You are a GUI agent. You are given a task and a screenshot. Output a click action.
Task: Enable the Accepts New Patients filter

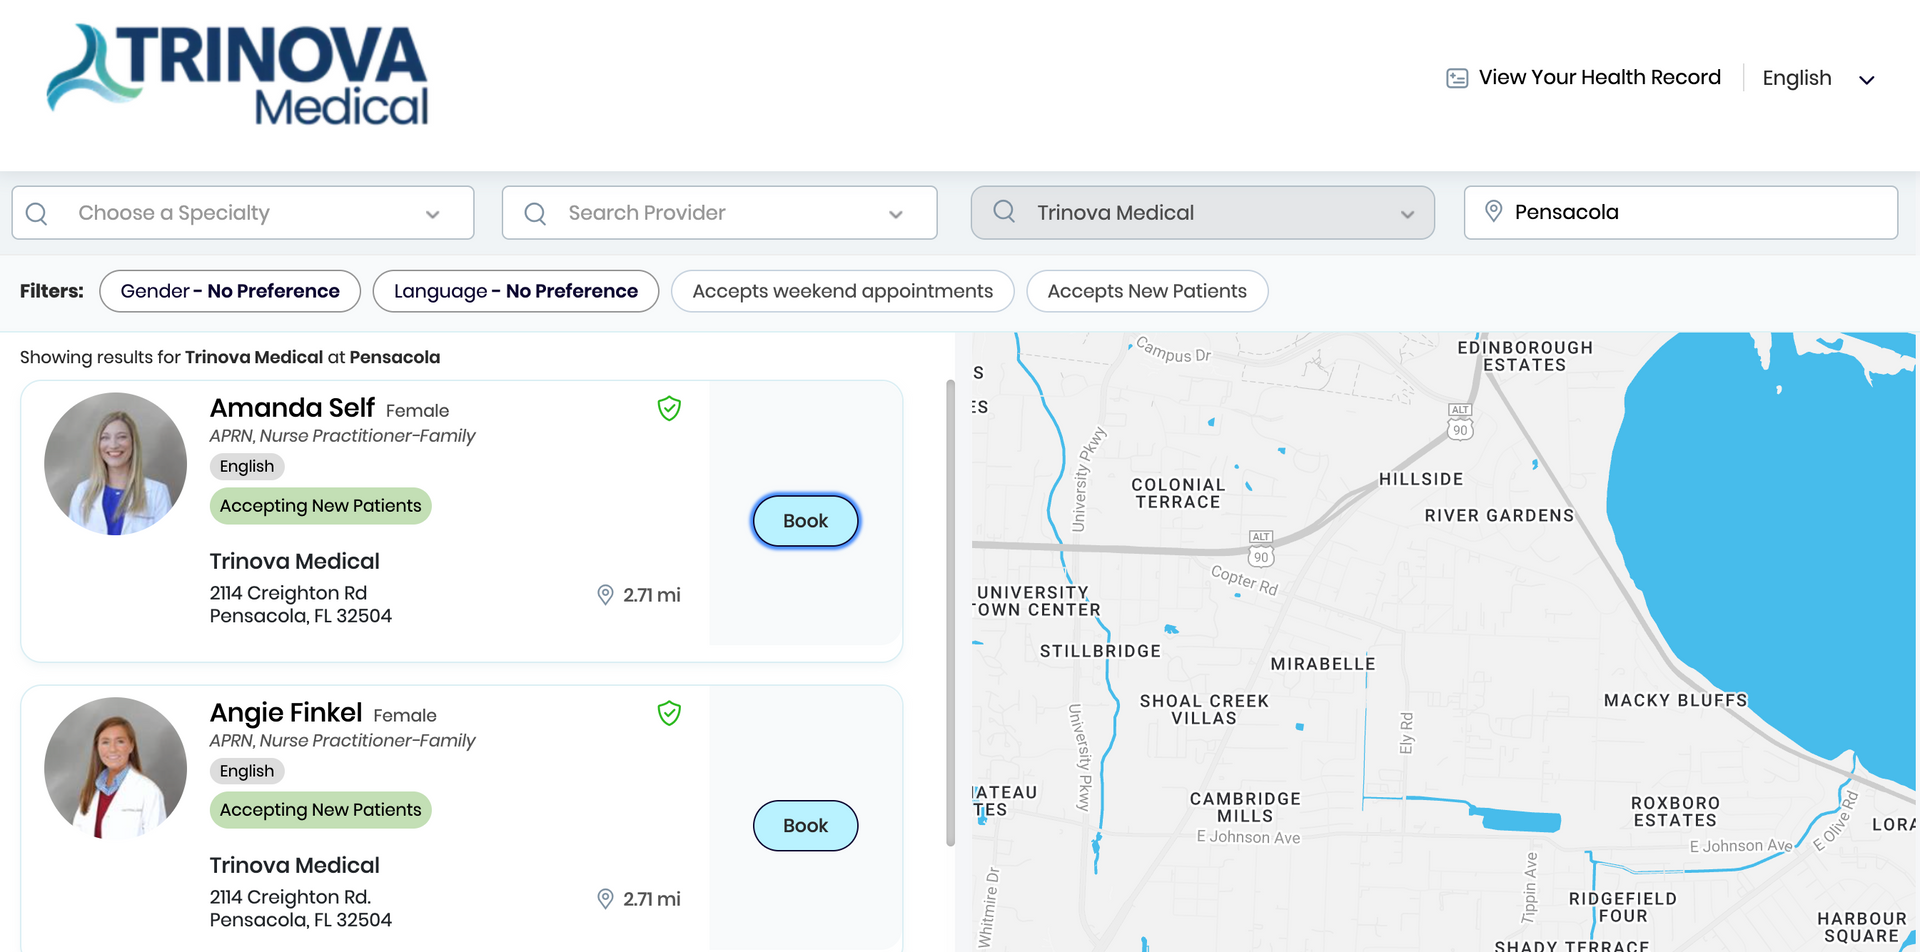(x=1147, y=291)
